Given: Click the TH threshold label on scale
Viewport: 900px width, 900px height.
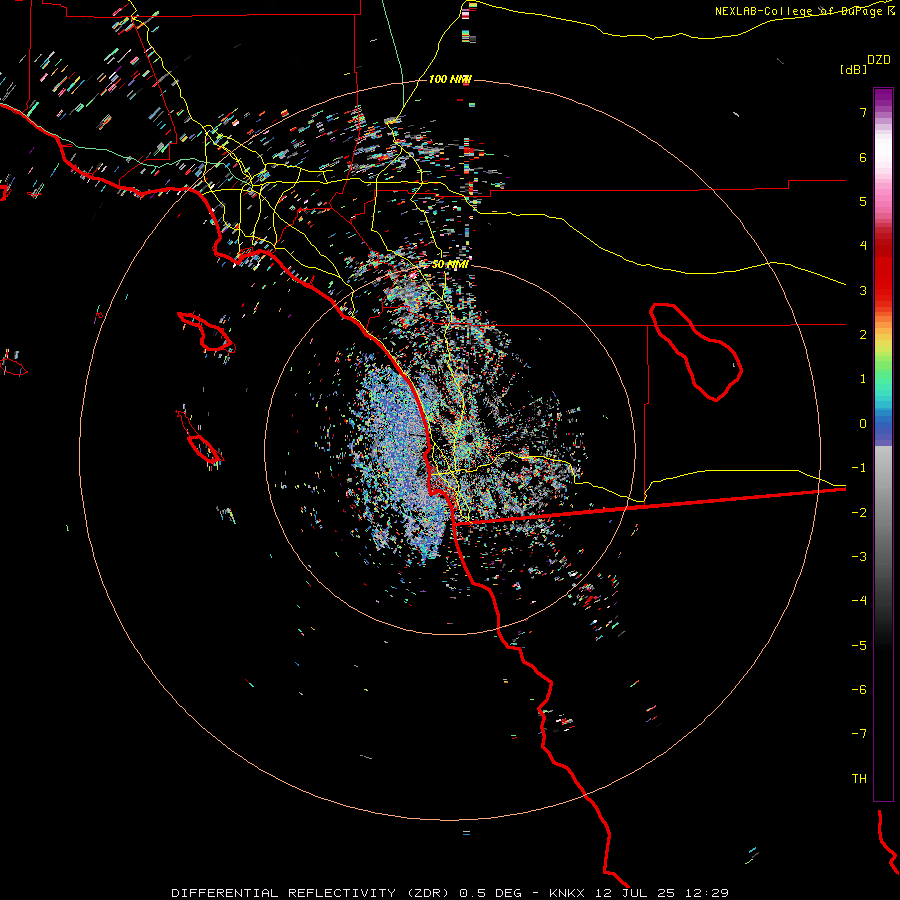Looking at the screenshot, I should pos(859,779).
